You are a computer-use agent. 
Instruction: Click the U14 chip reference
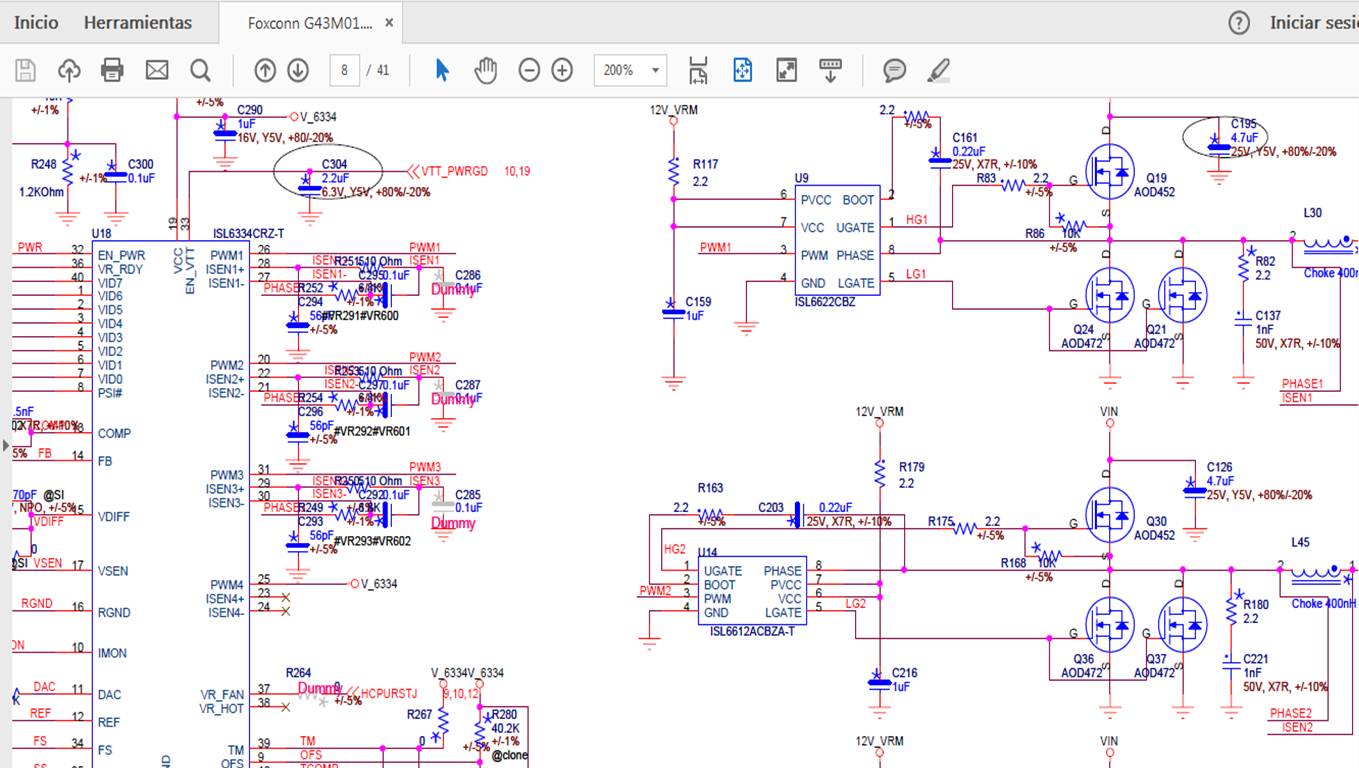tap(708, 552)
